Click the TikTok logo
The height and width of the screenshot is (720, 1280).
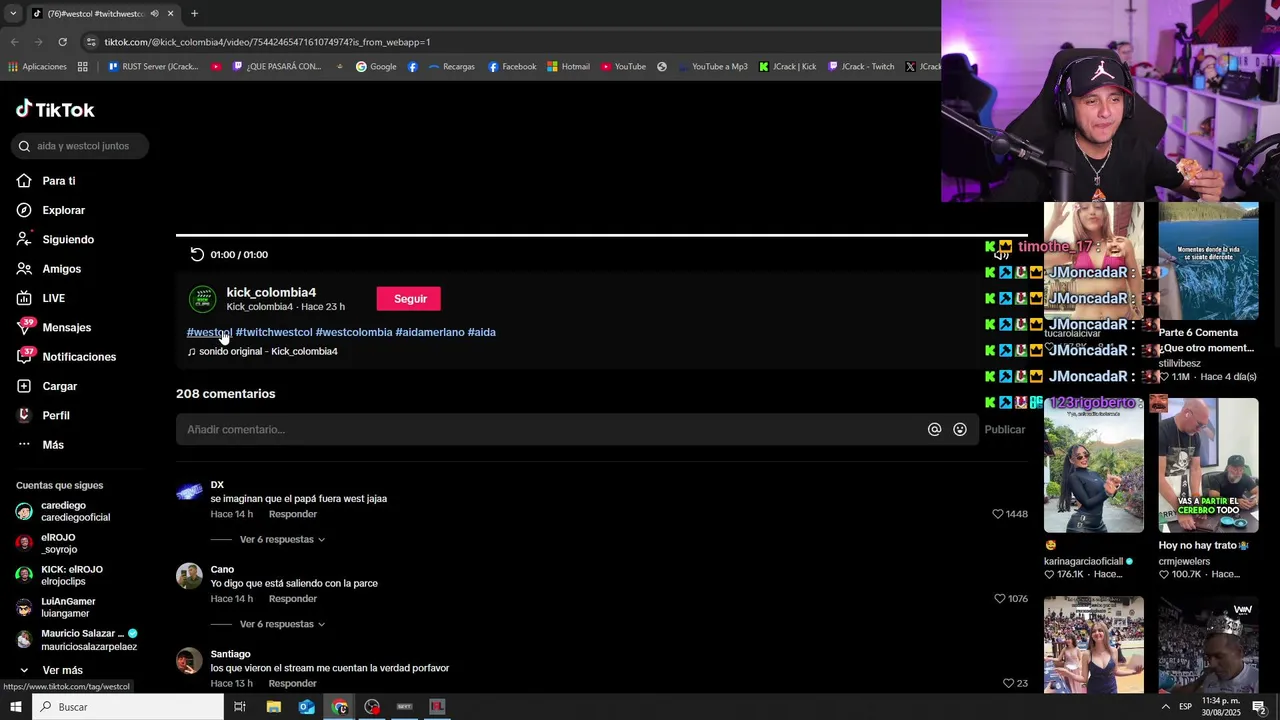point(55,109)
